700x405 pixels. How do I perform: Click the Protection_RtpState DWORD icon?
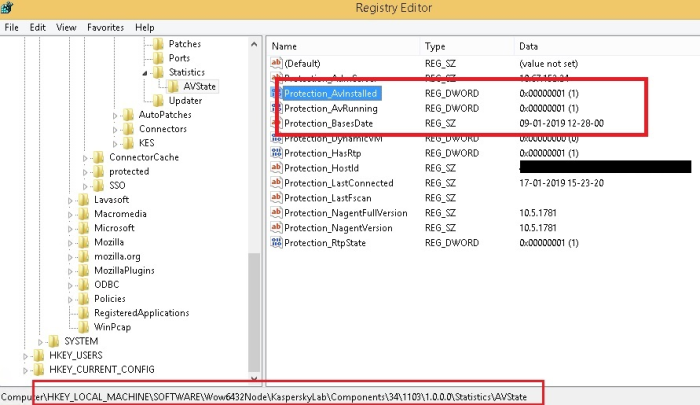pos(277,243)
